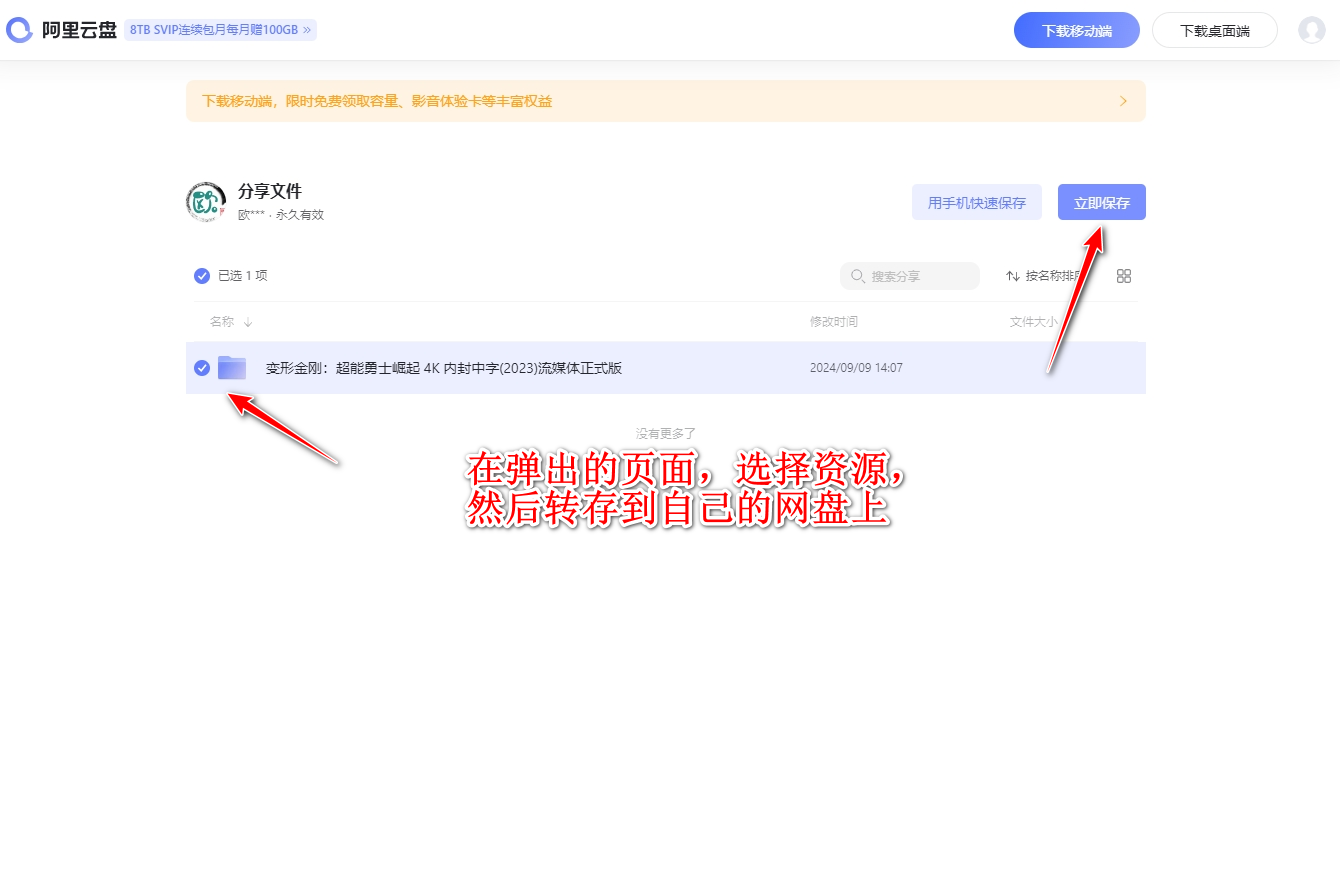The image size is (1340, 888).
Task: Toggle the select-all checkbox beside 已选 1 项
Action: 202,276
